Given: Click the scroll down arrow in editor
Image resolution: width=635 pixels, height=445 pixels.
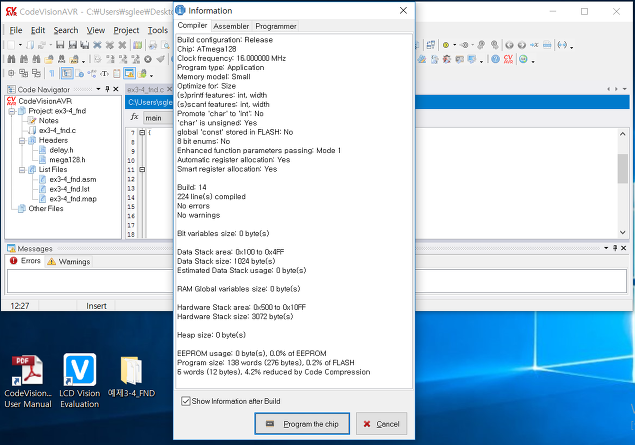Looking at the screenshot, I should coord(623,232).
